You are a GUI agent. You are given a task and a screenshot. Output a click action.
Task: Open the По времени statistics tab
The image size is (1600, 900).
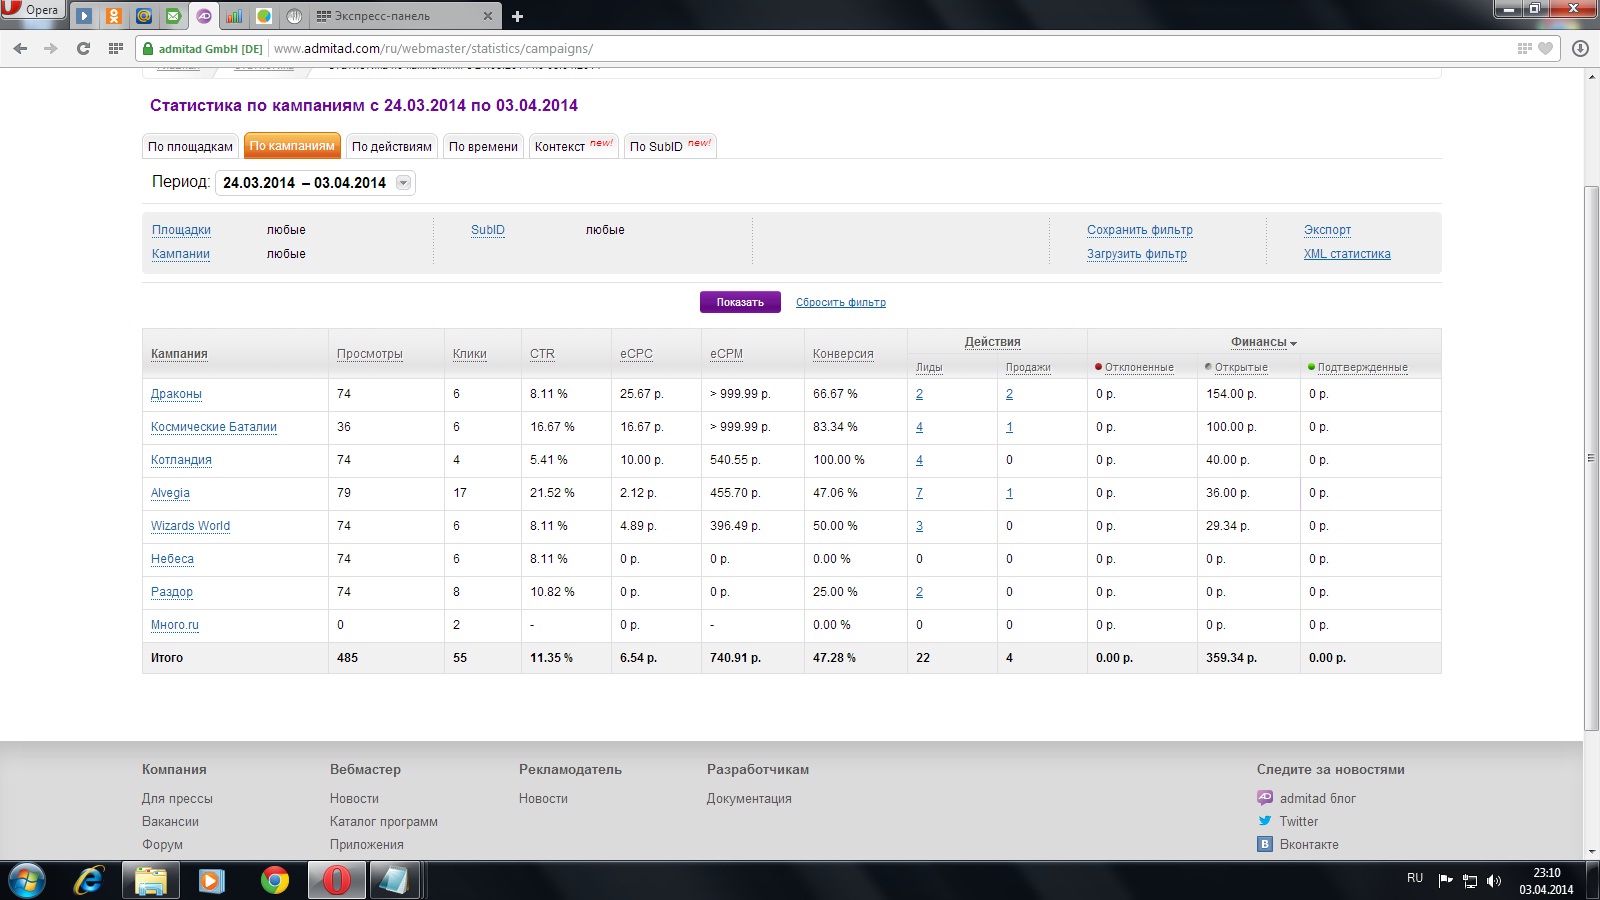483,146
